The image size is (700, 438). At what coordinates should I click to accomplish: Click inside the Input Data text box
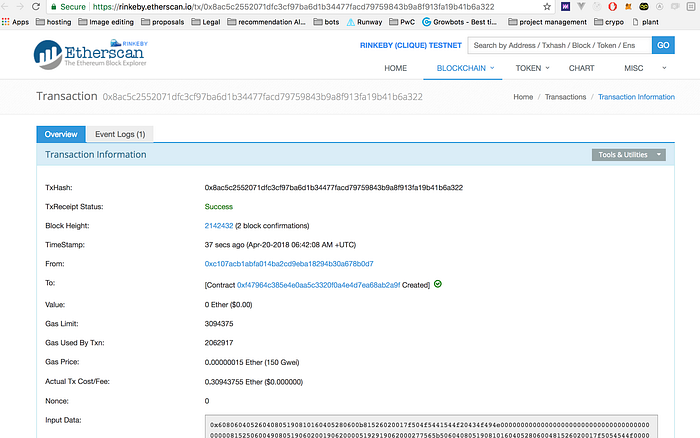click(x=431, y=427)
